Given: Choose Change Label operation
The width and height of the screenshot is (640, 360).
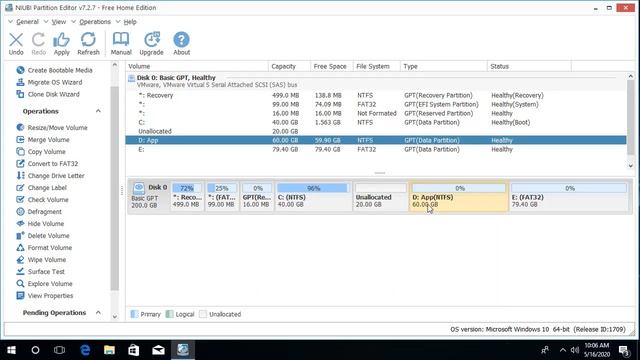Looking at the screenshot, I should (41, 188).
